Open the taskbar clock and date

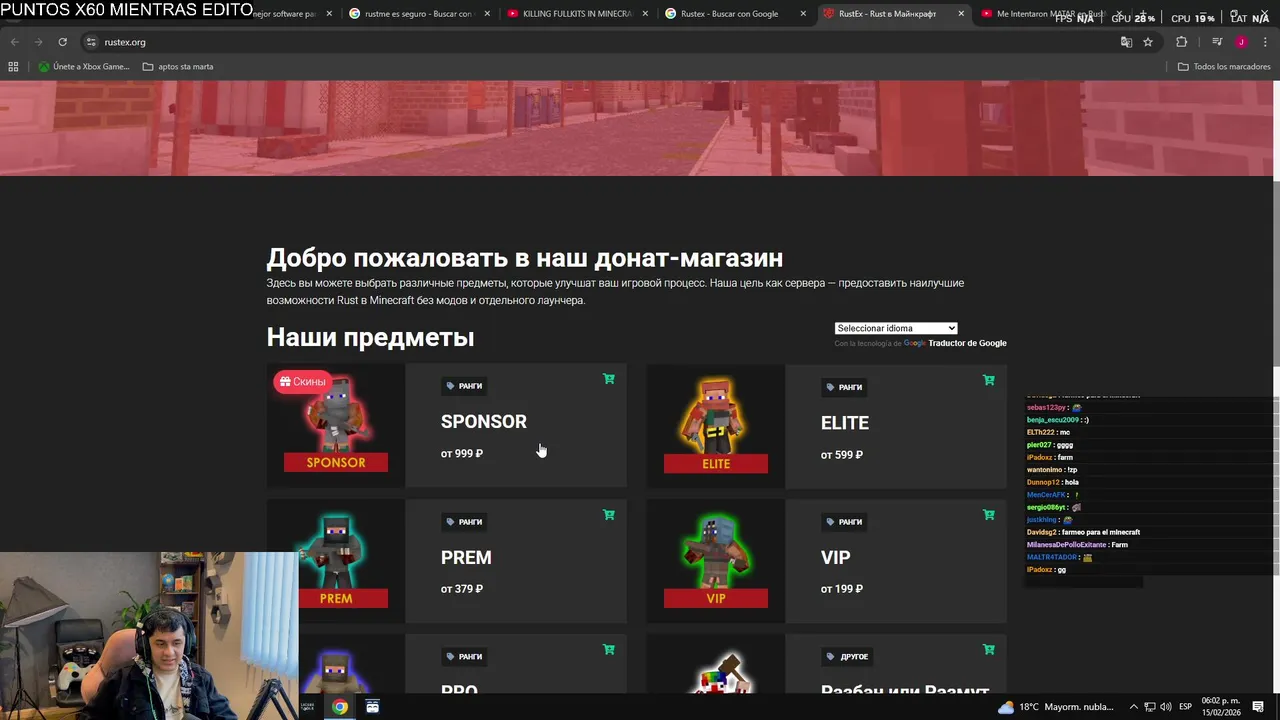tap(1220, 707)
